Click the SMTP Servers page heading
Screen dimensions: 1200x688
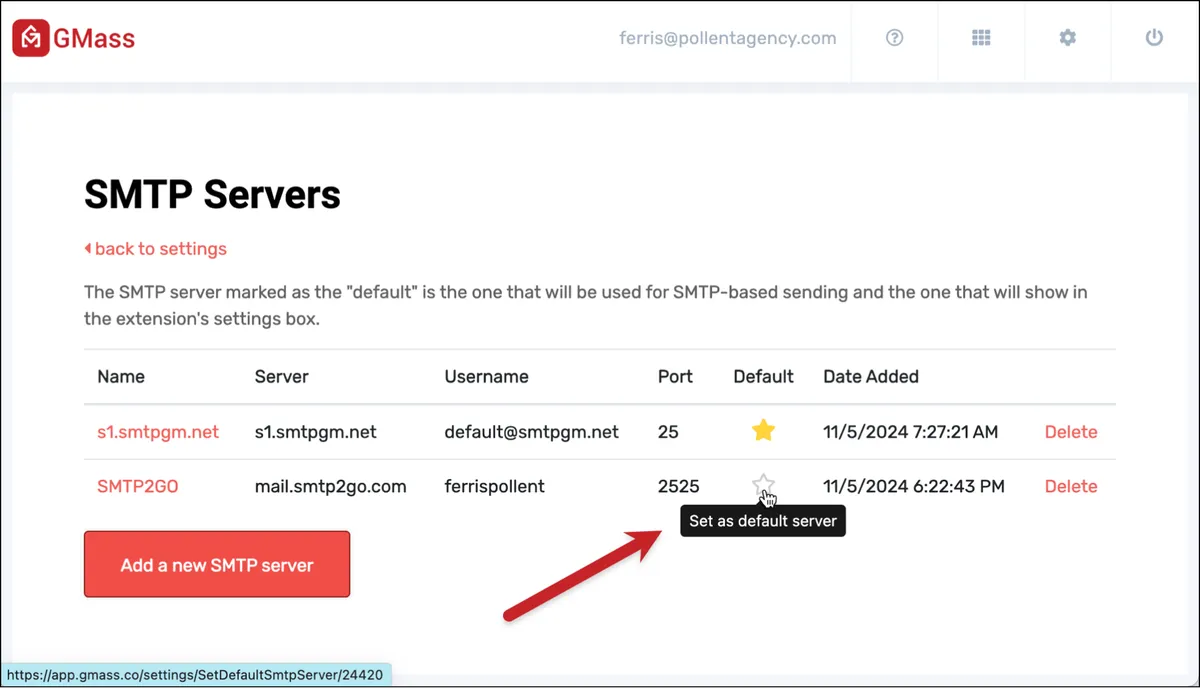(x=212, y=194)
